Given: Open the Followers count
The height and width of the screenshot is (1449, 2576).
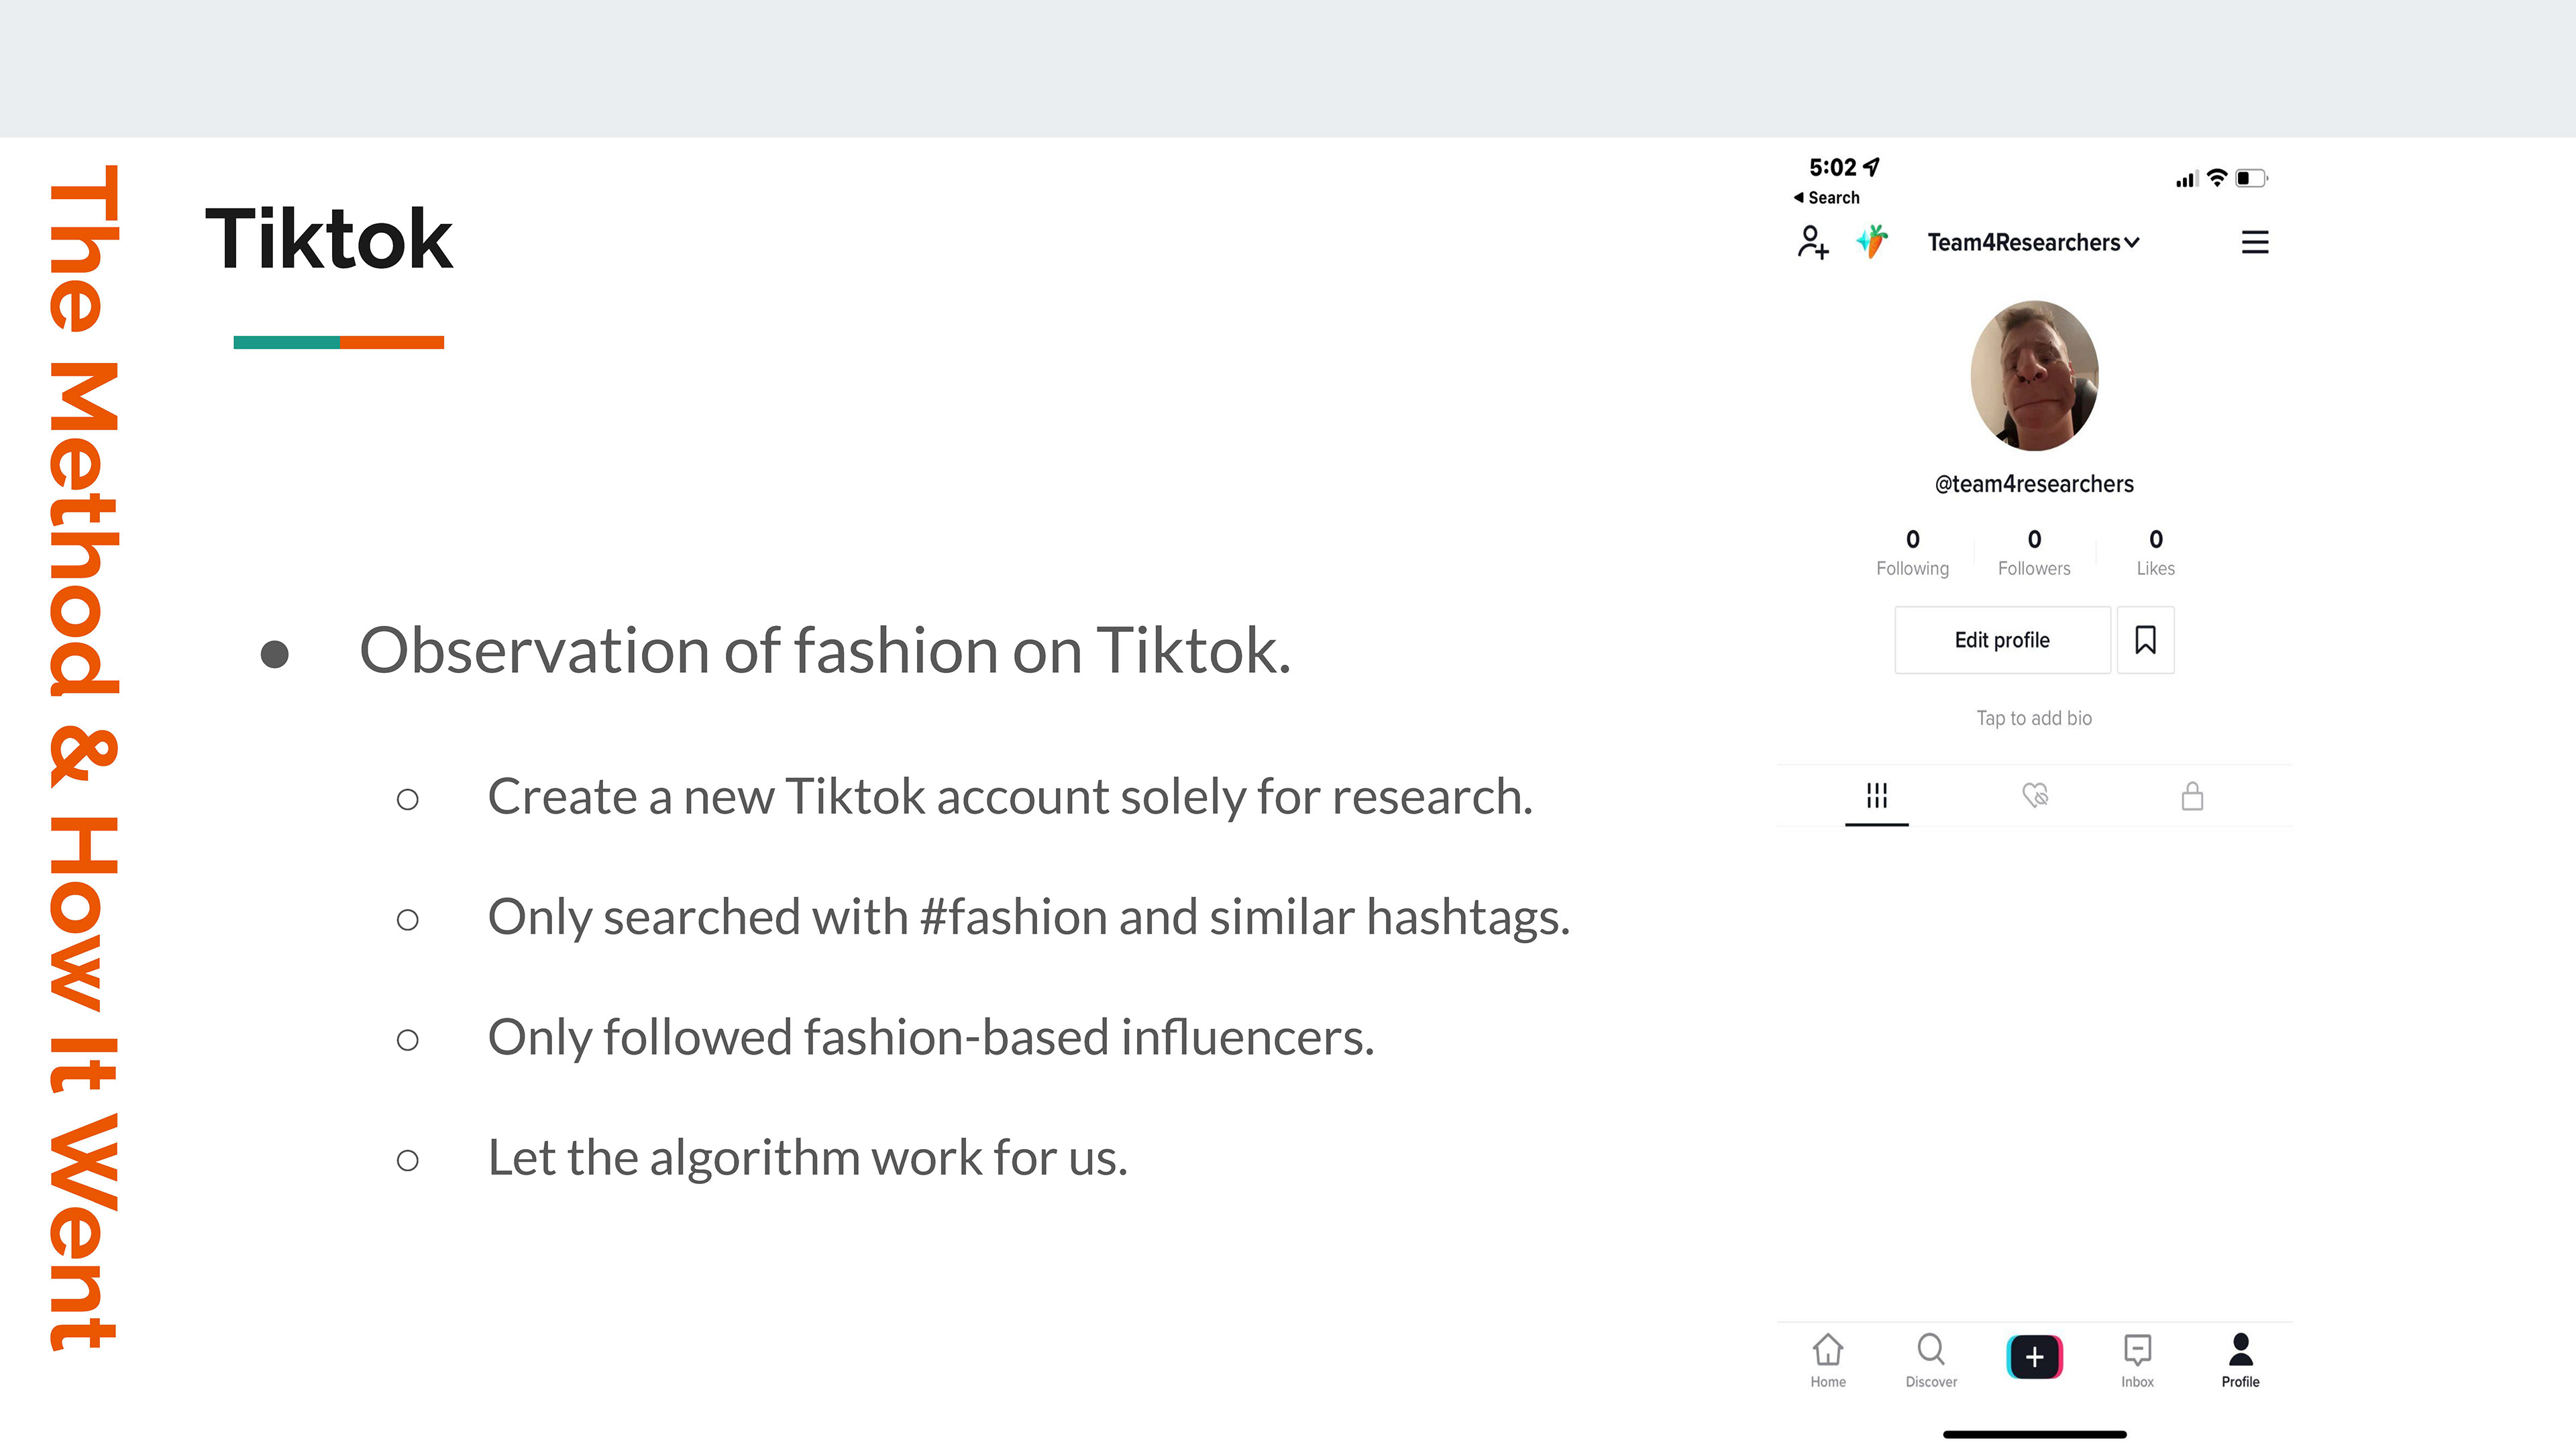Looking at the screenshot, I should [2034, 552].
